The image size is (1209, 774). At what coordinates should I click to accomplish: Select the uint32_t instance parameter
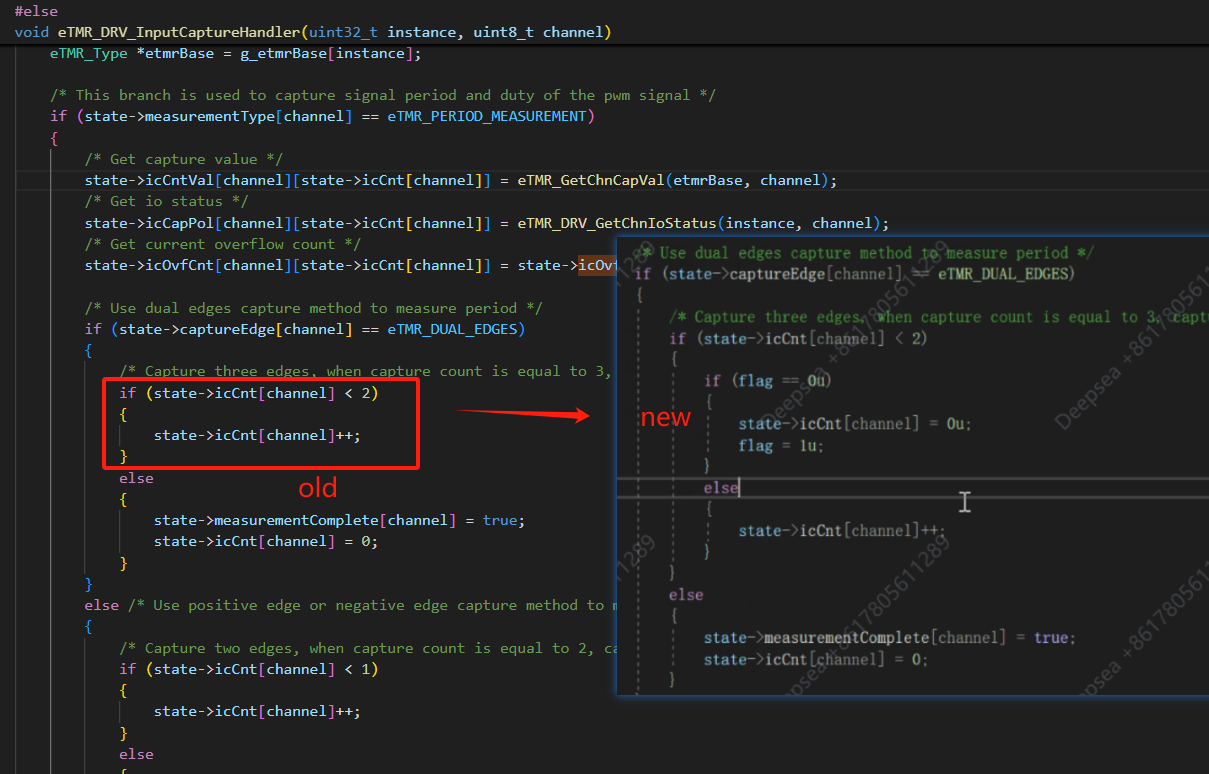[385, 32]
